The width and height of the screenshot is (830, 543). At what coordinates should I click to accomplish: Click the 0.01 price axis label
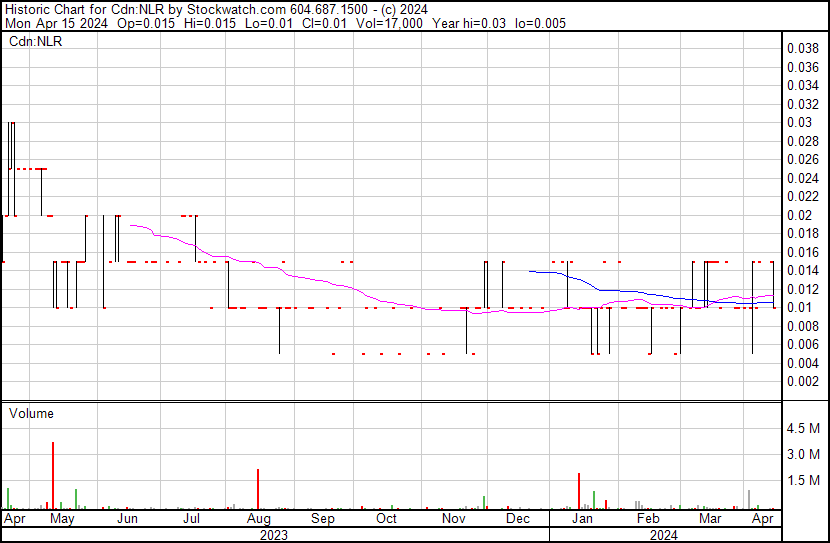[801, 308]
